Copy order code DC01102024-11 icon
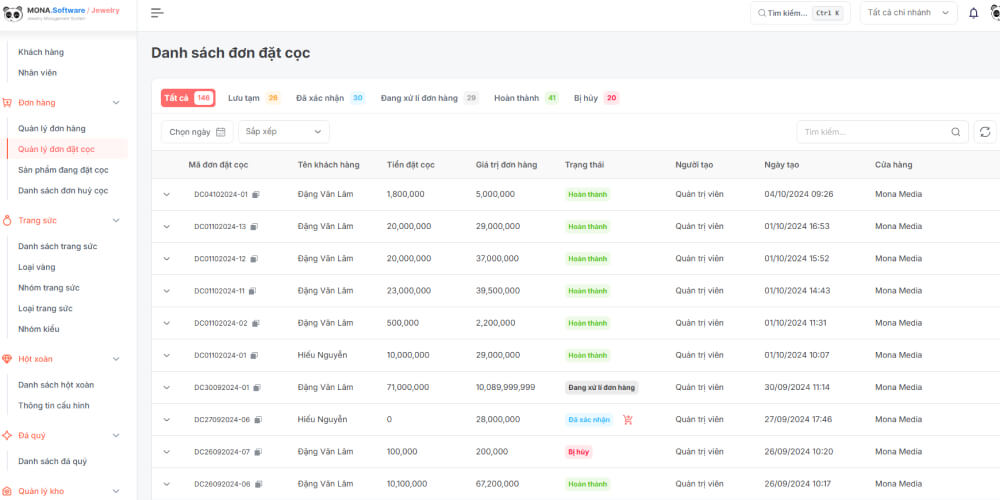 pyautogui.click(x=252, y=291)
